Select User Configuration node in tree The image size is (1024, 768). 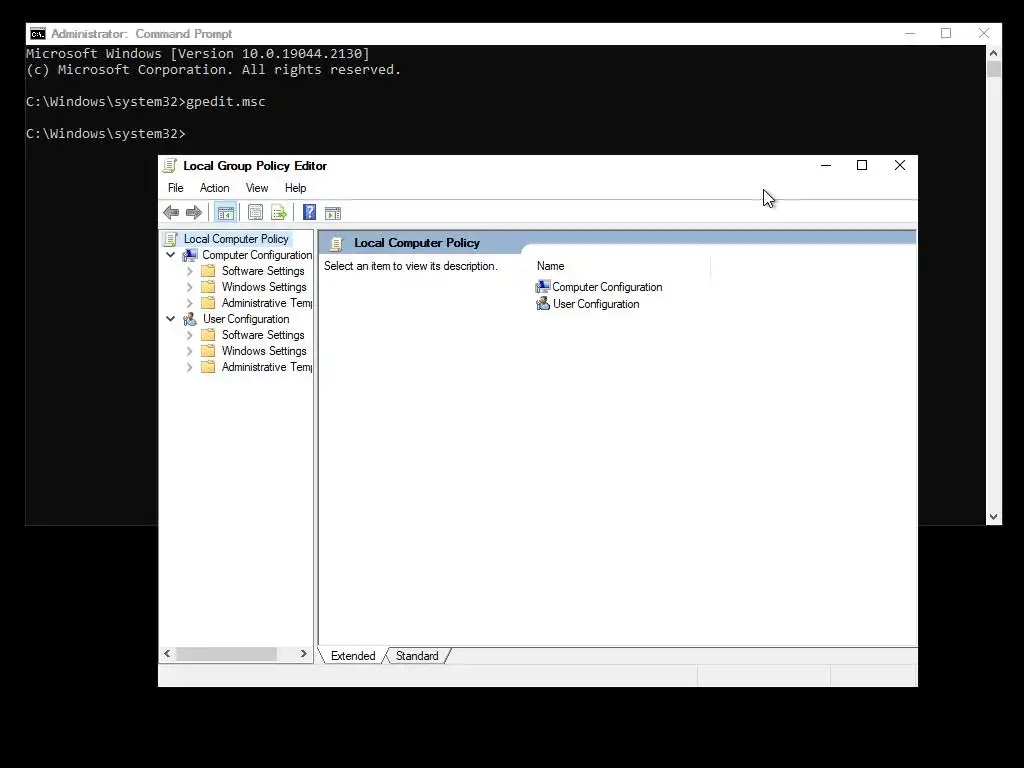click(x=246, y=319)
